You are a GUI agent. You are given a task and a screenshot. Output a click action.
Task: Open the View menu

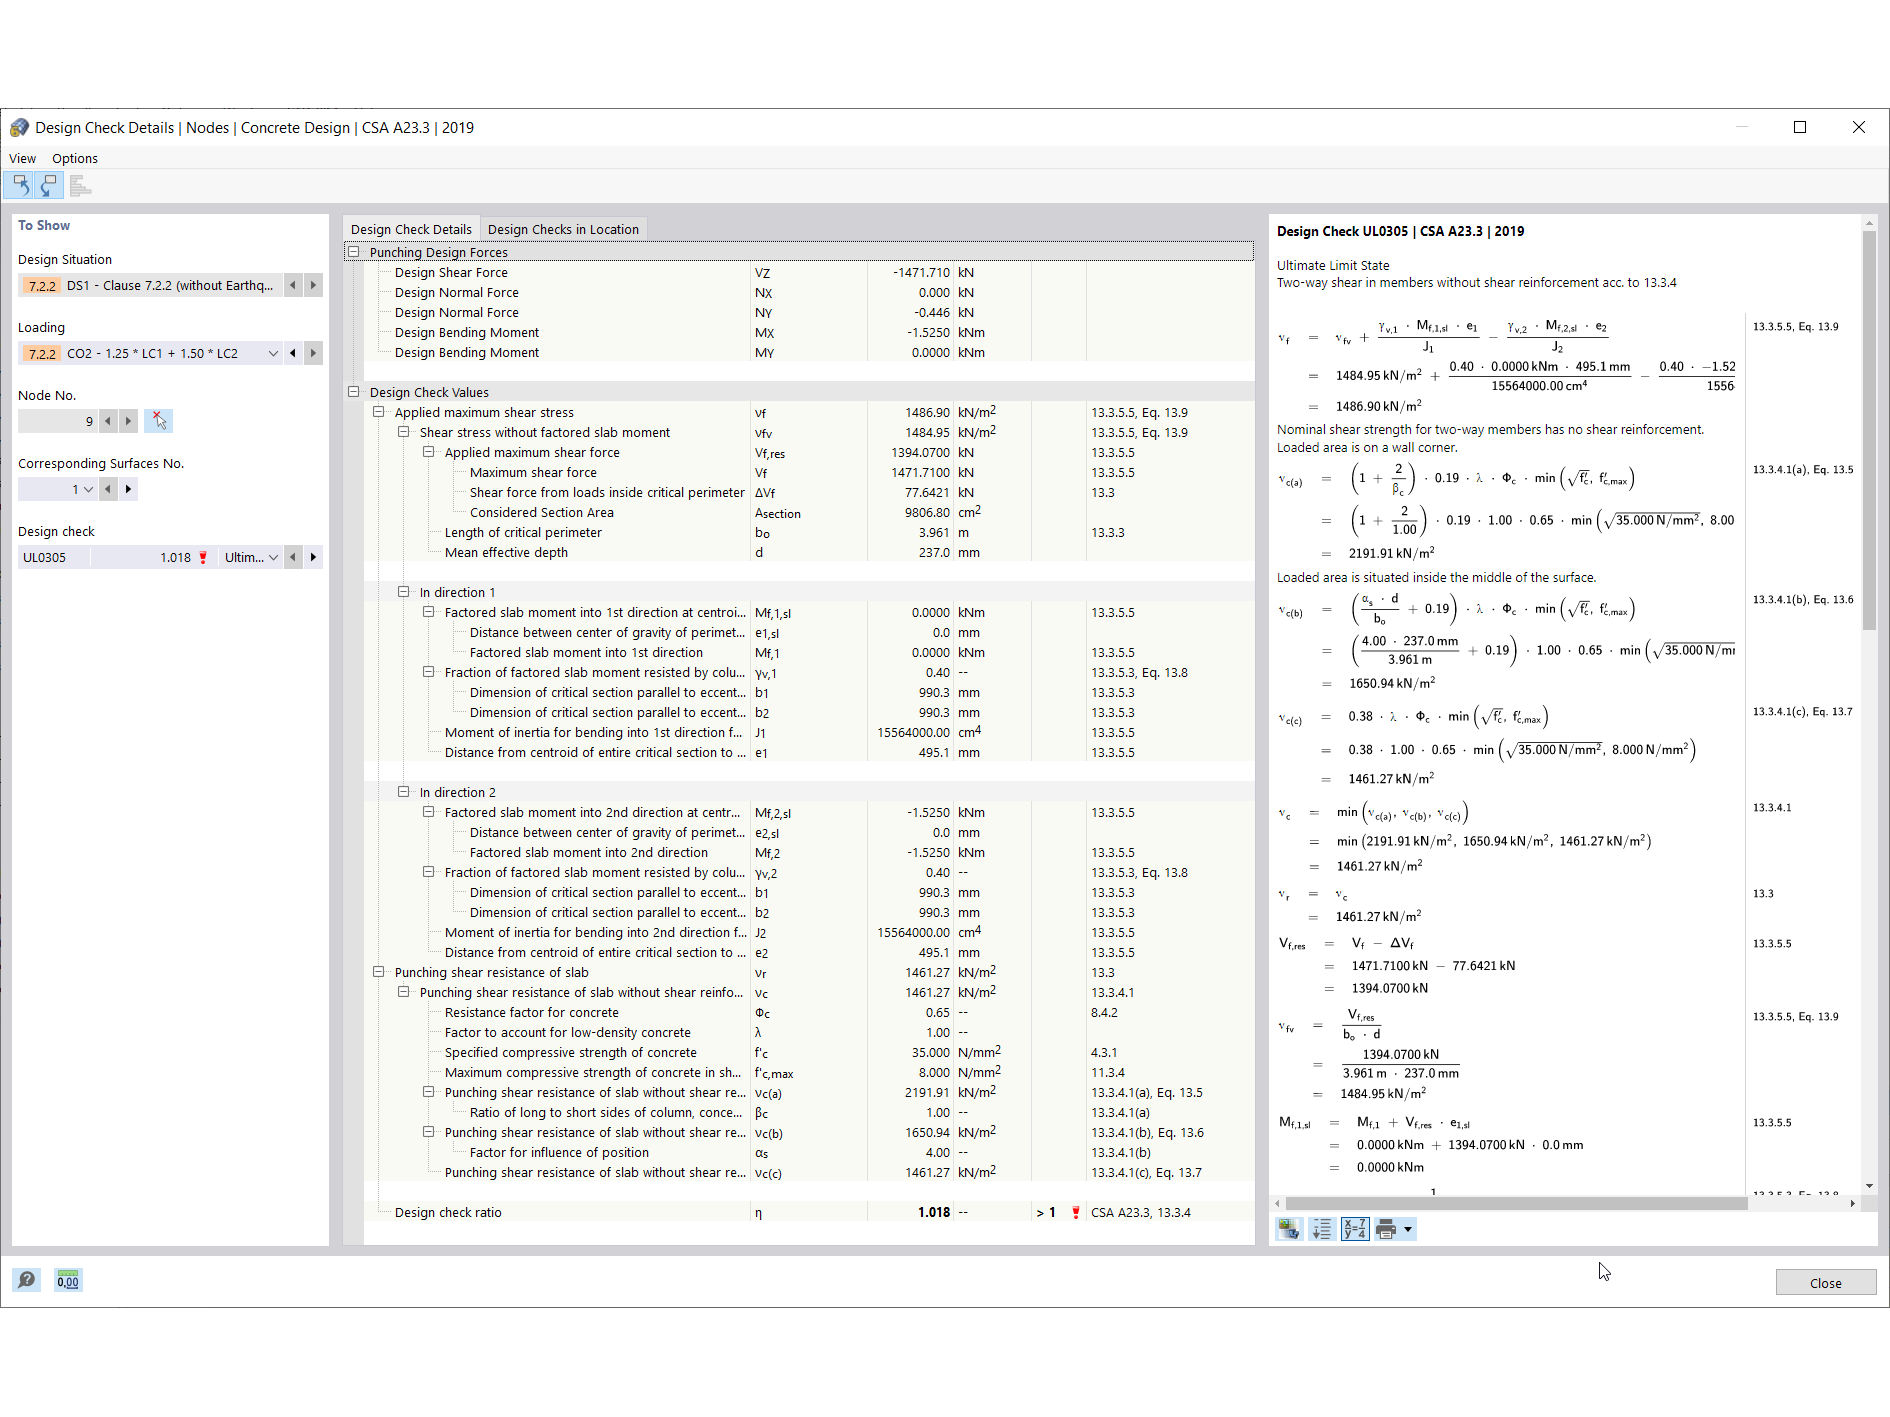pos(22,158)
